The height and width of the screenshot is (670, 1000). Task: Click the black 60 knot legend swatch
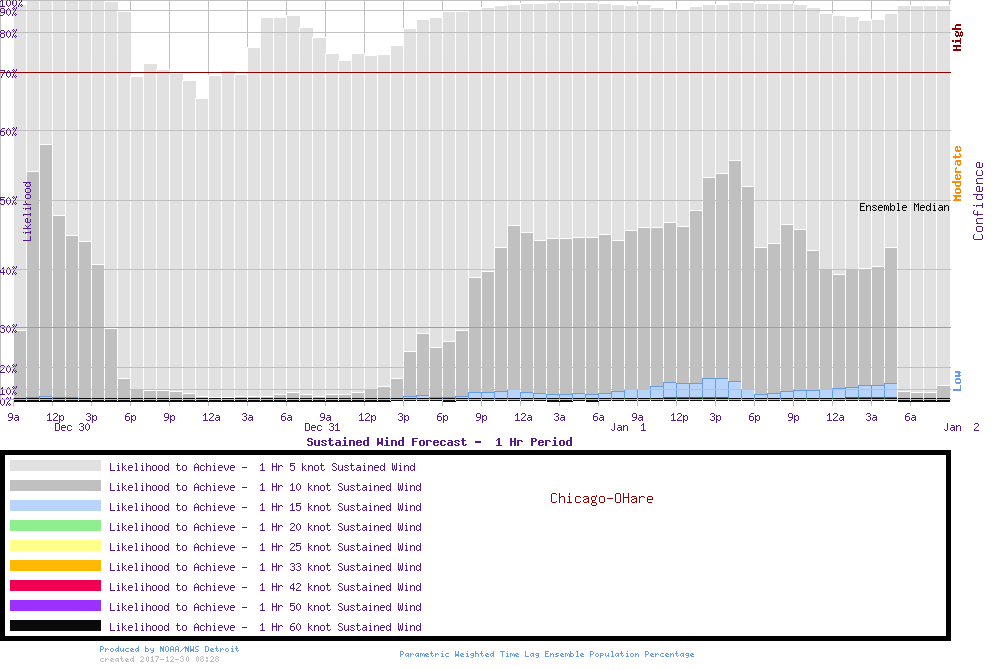point(55,626)
